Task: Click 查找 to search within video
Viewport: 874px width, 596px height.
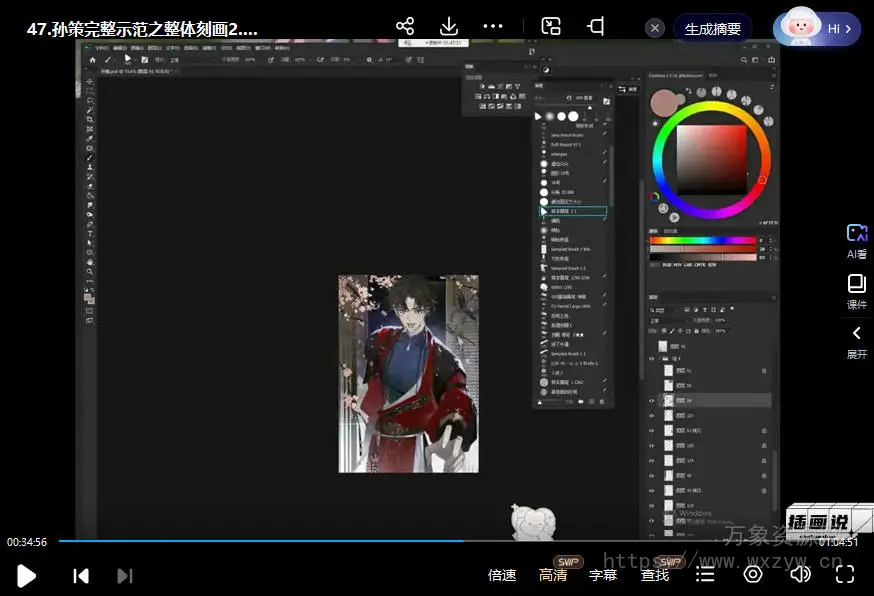Action: point(655,575)
